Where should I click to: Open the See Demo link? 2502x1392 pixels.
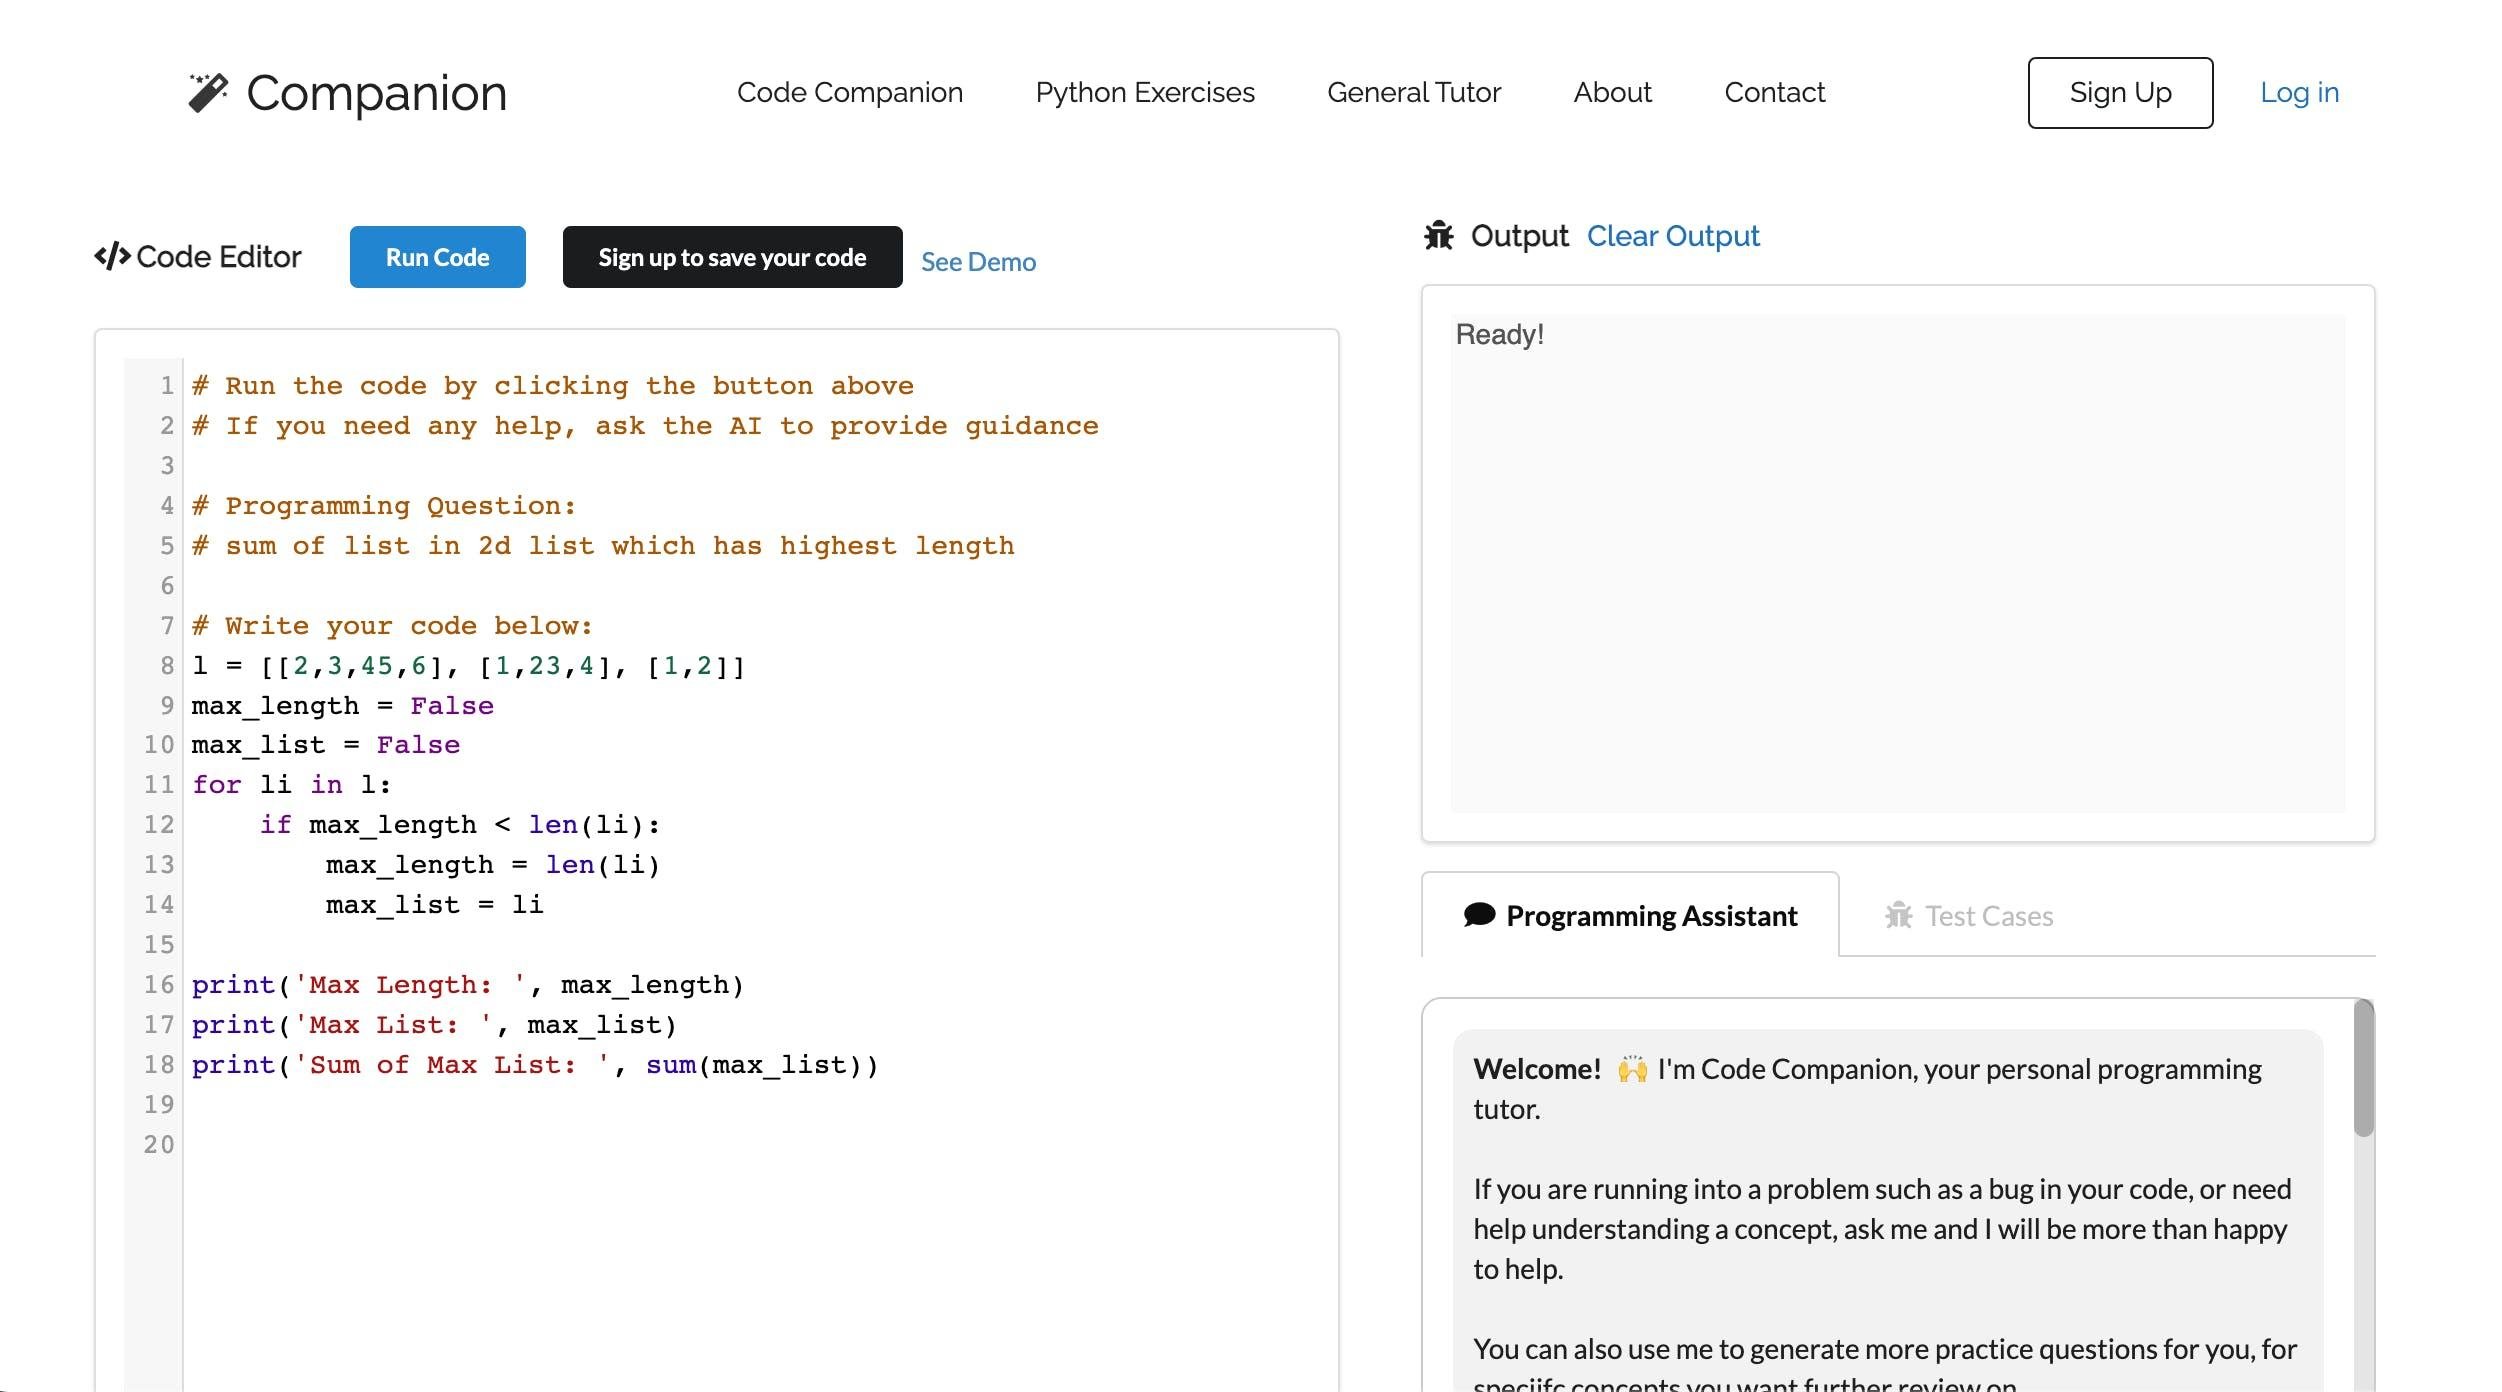pyautogui.click(x=977, y=262)
